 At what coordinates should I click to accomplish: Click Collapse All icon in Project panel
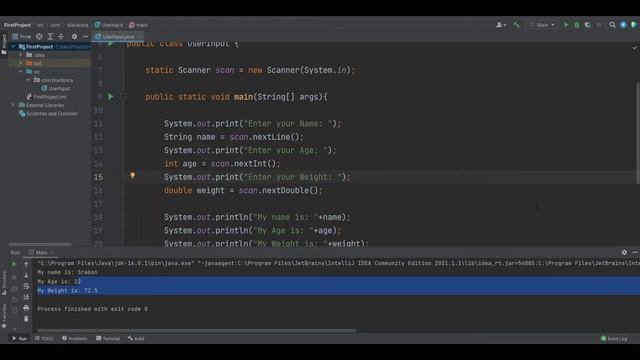coord(61,37)
